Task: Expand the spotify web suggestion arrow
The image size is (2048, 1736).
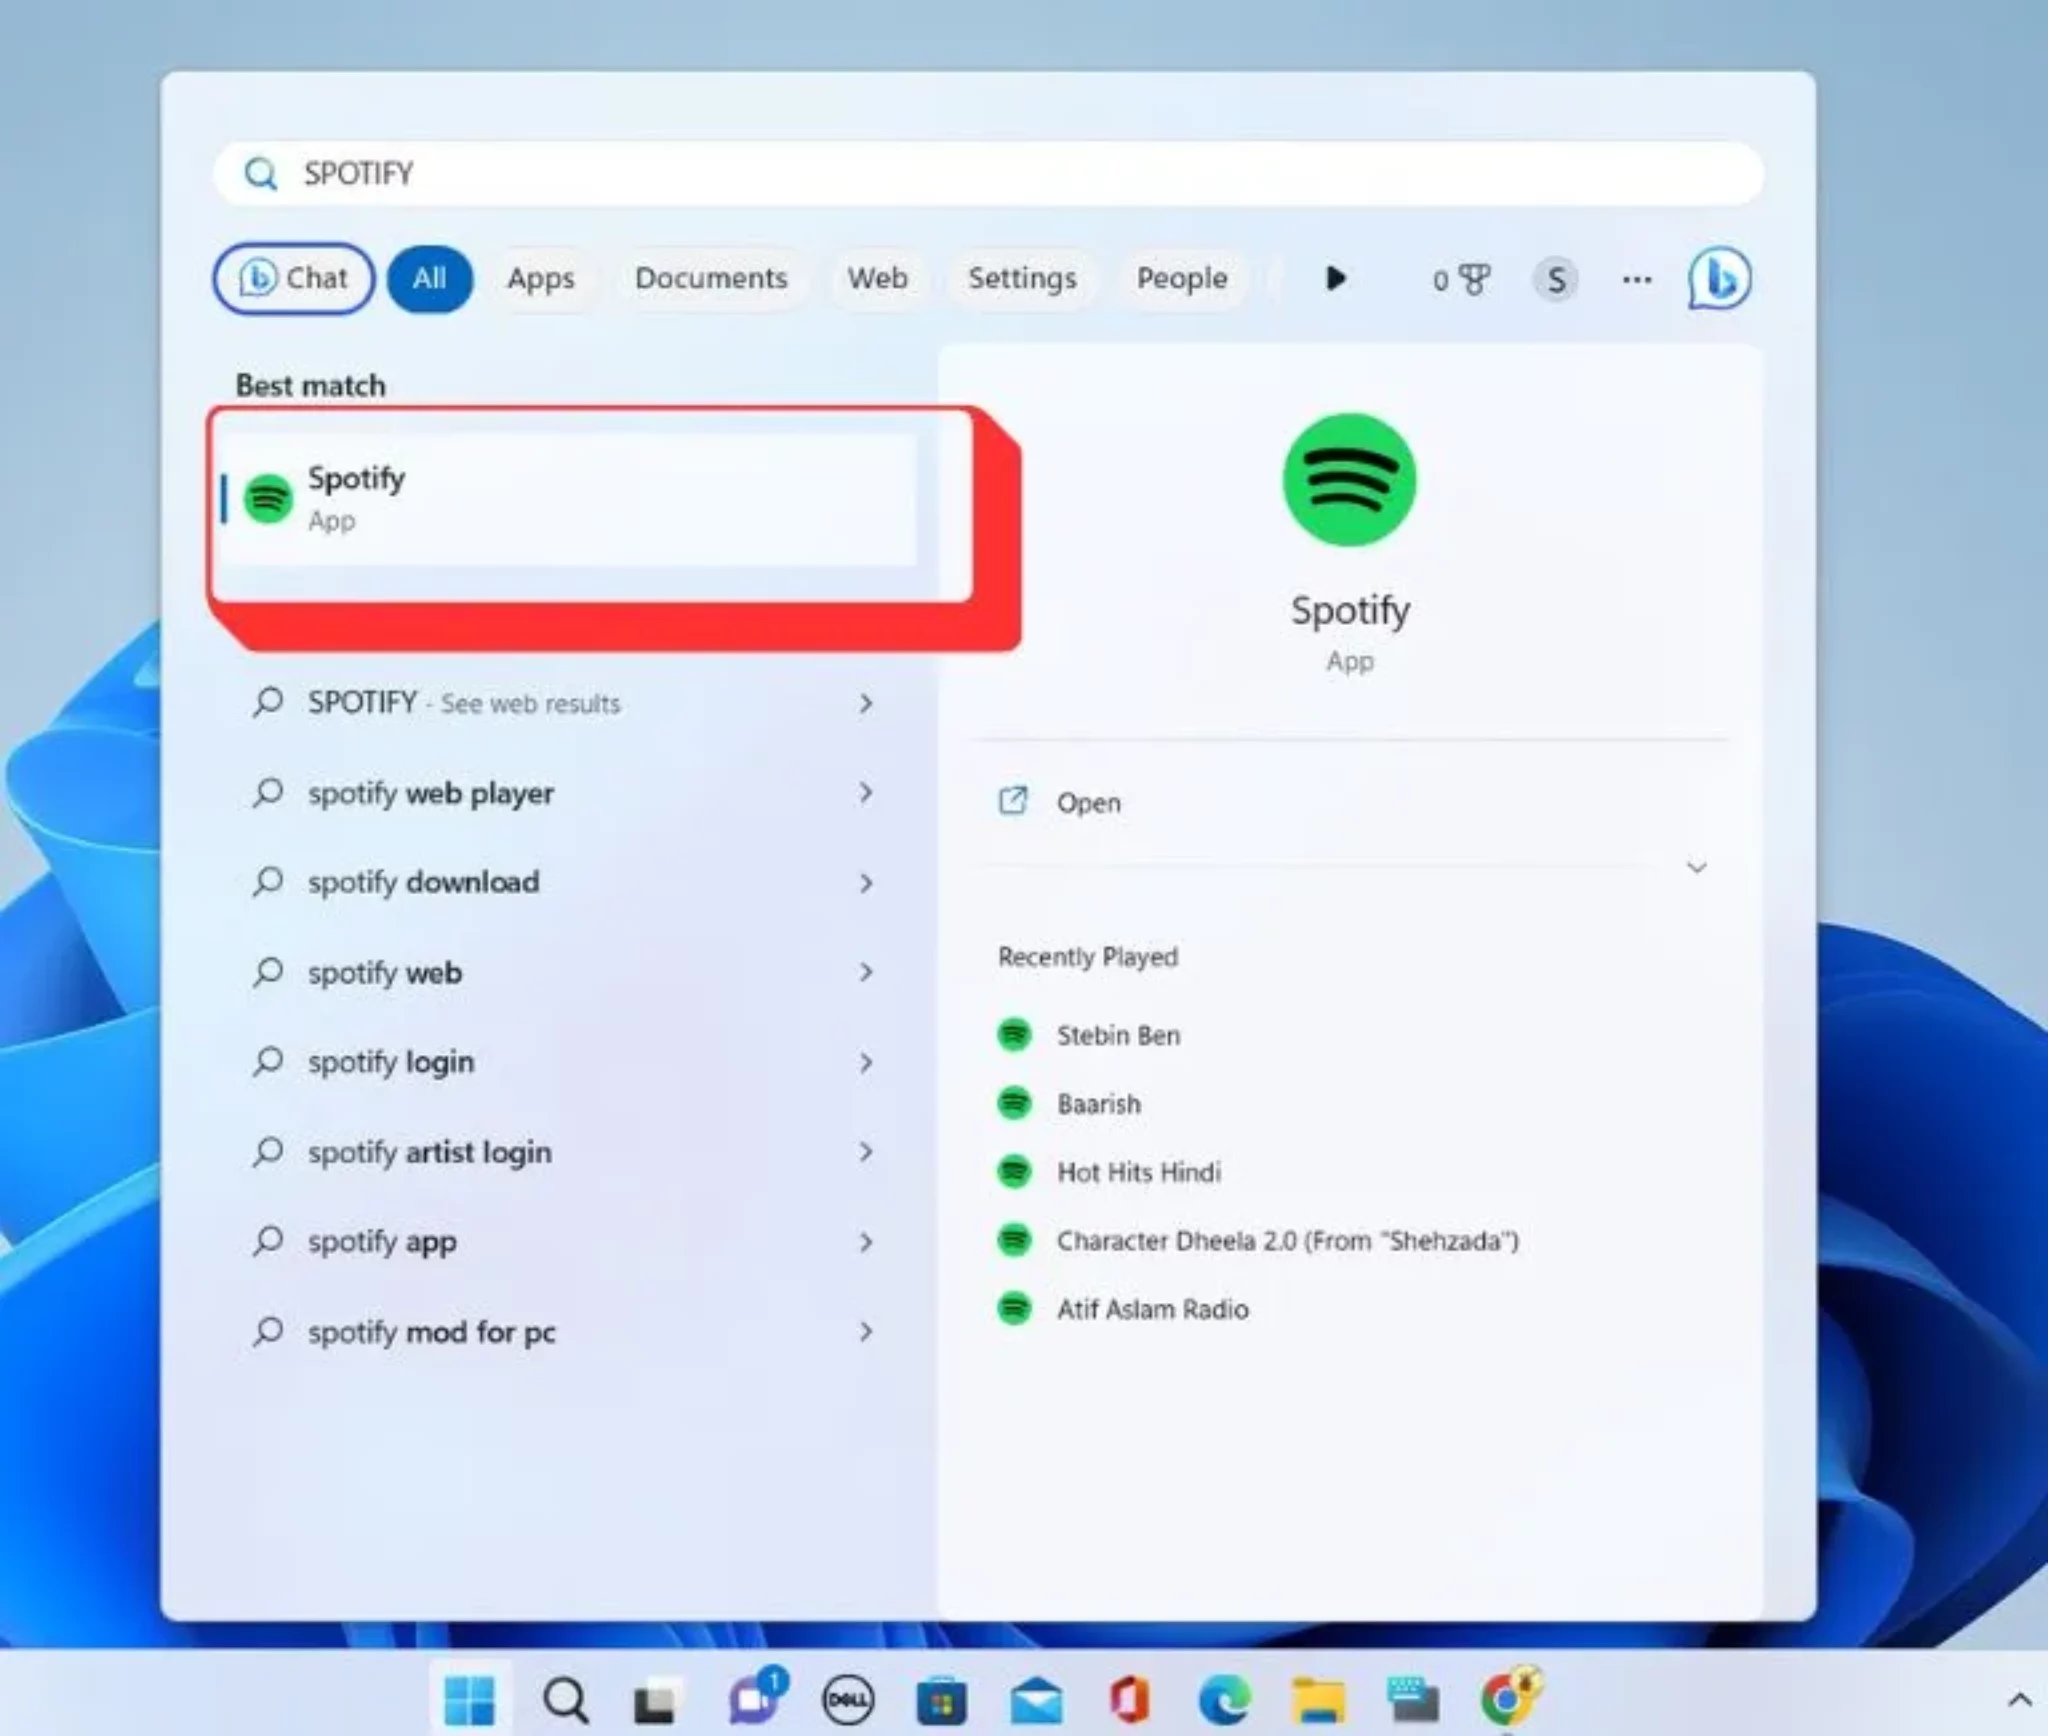Action: click(x=866, y=972)
